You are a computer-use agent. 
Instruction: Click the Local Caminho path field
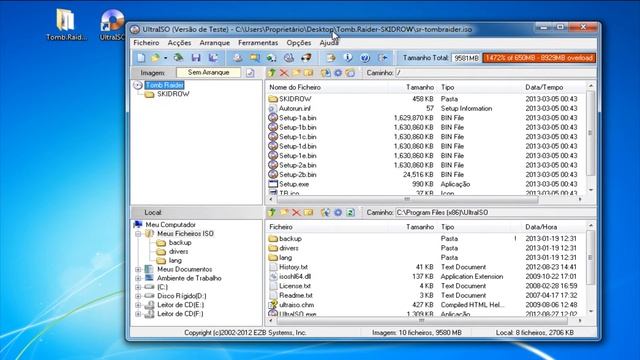[495, 213]
